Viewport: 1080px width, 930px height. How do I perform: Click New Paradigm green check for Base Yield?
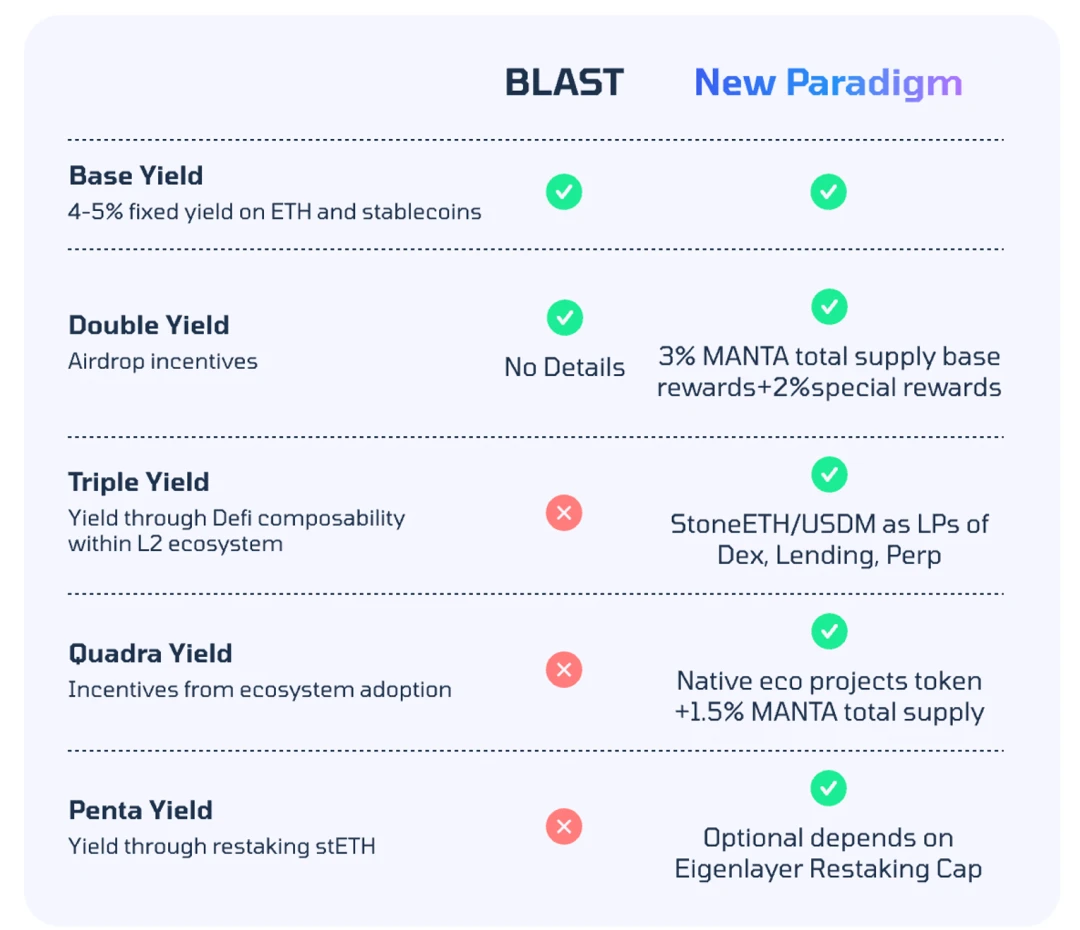pyautogui.click(x=828, y=191)
